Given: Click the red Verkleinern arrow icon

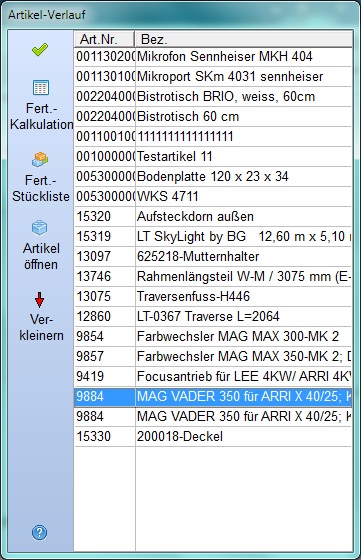Looking at the screenshot, I should (40, 300).
